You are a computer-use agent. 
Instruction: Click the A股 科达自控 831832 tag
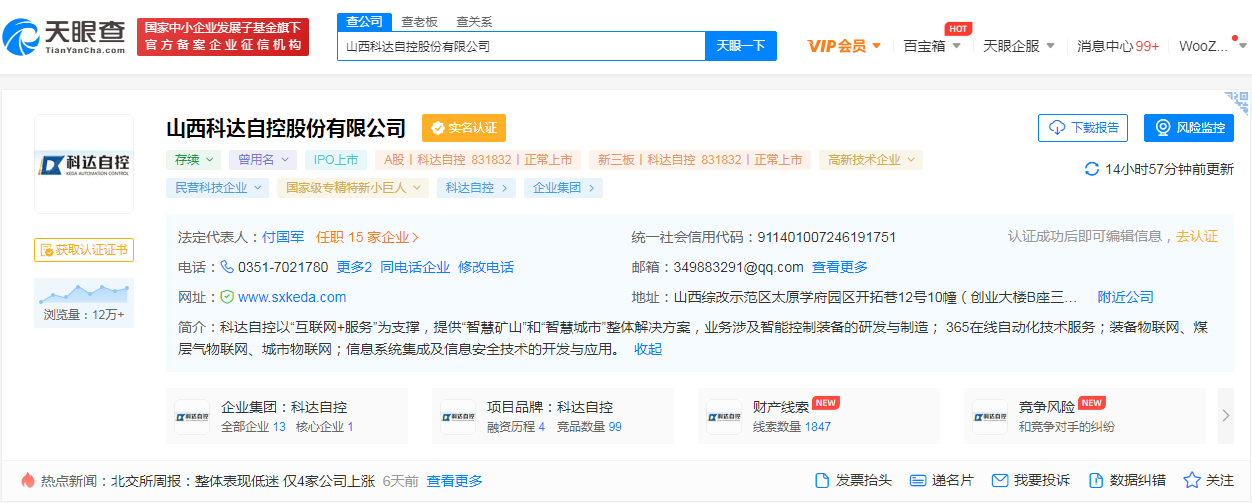click(x=478, y=160)
